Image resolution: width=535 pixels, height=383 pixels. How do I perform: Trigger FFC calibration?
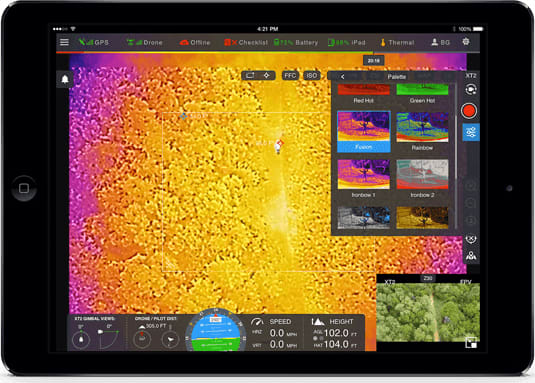pos(290,75)
